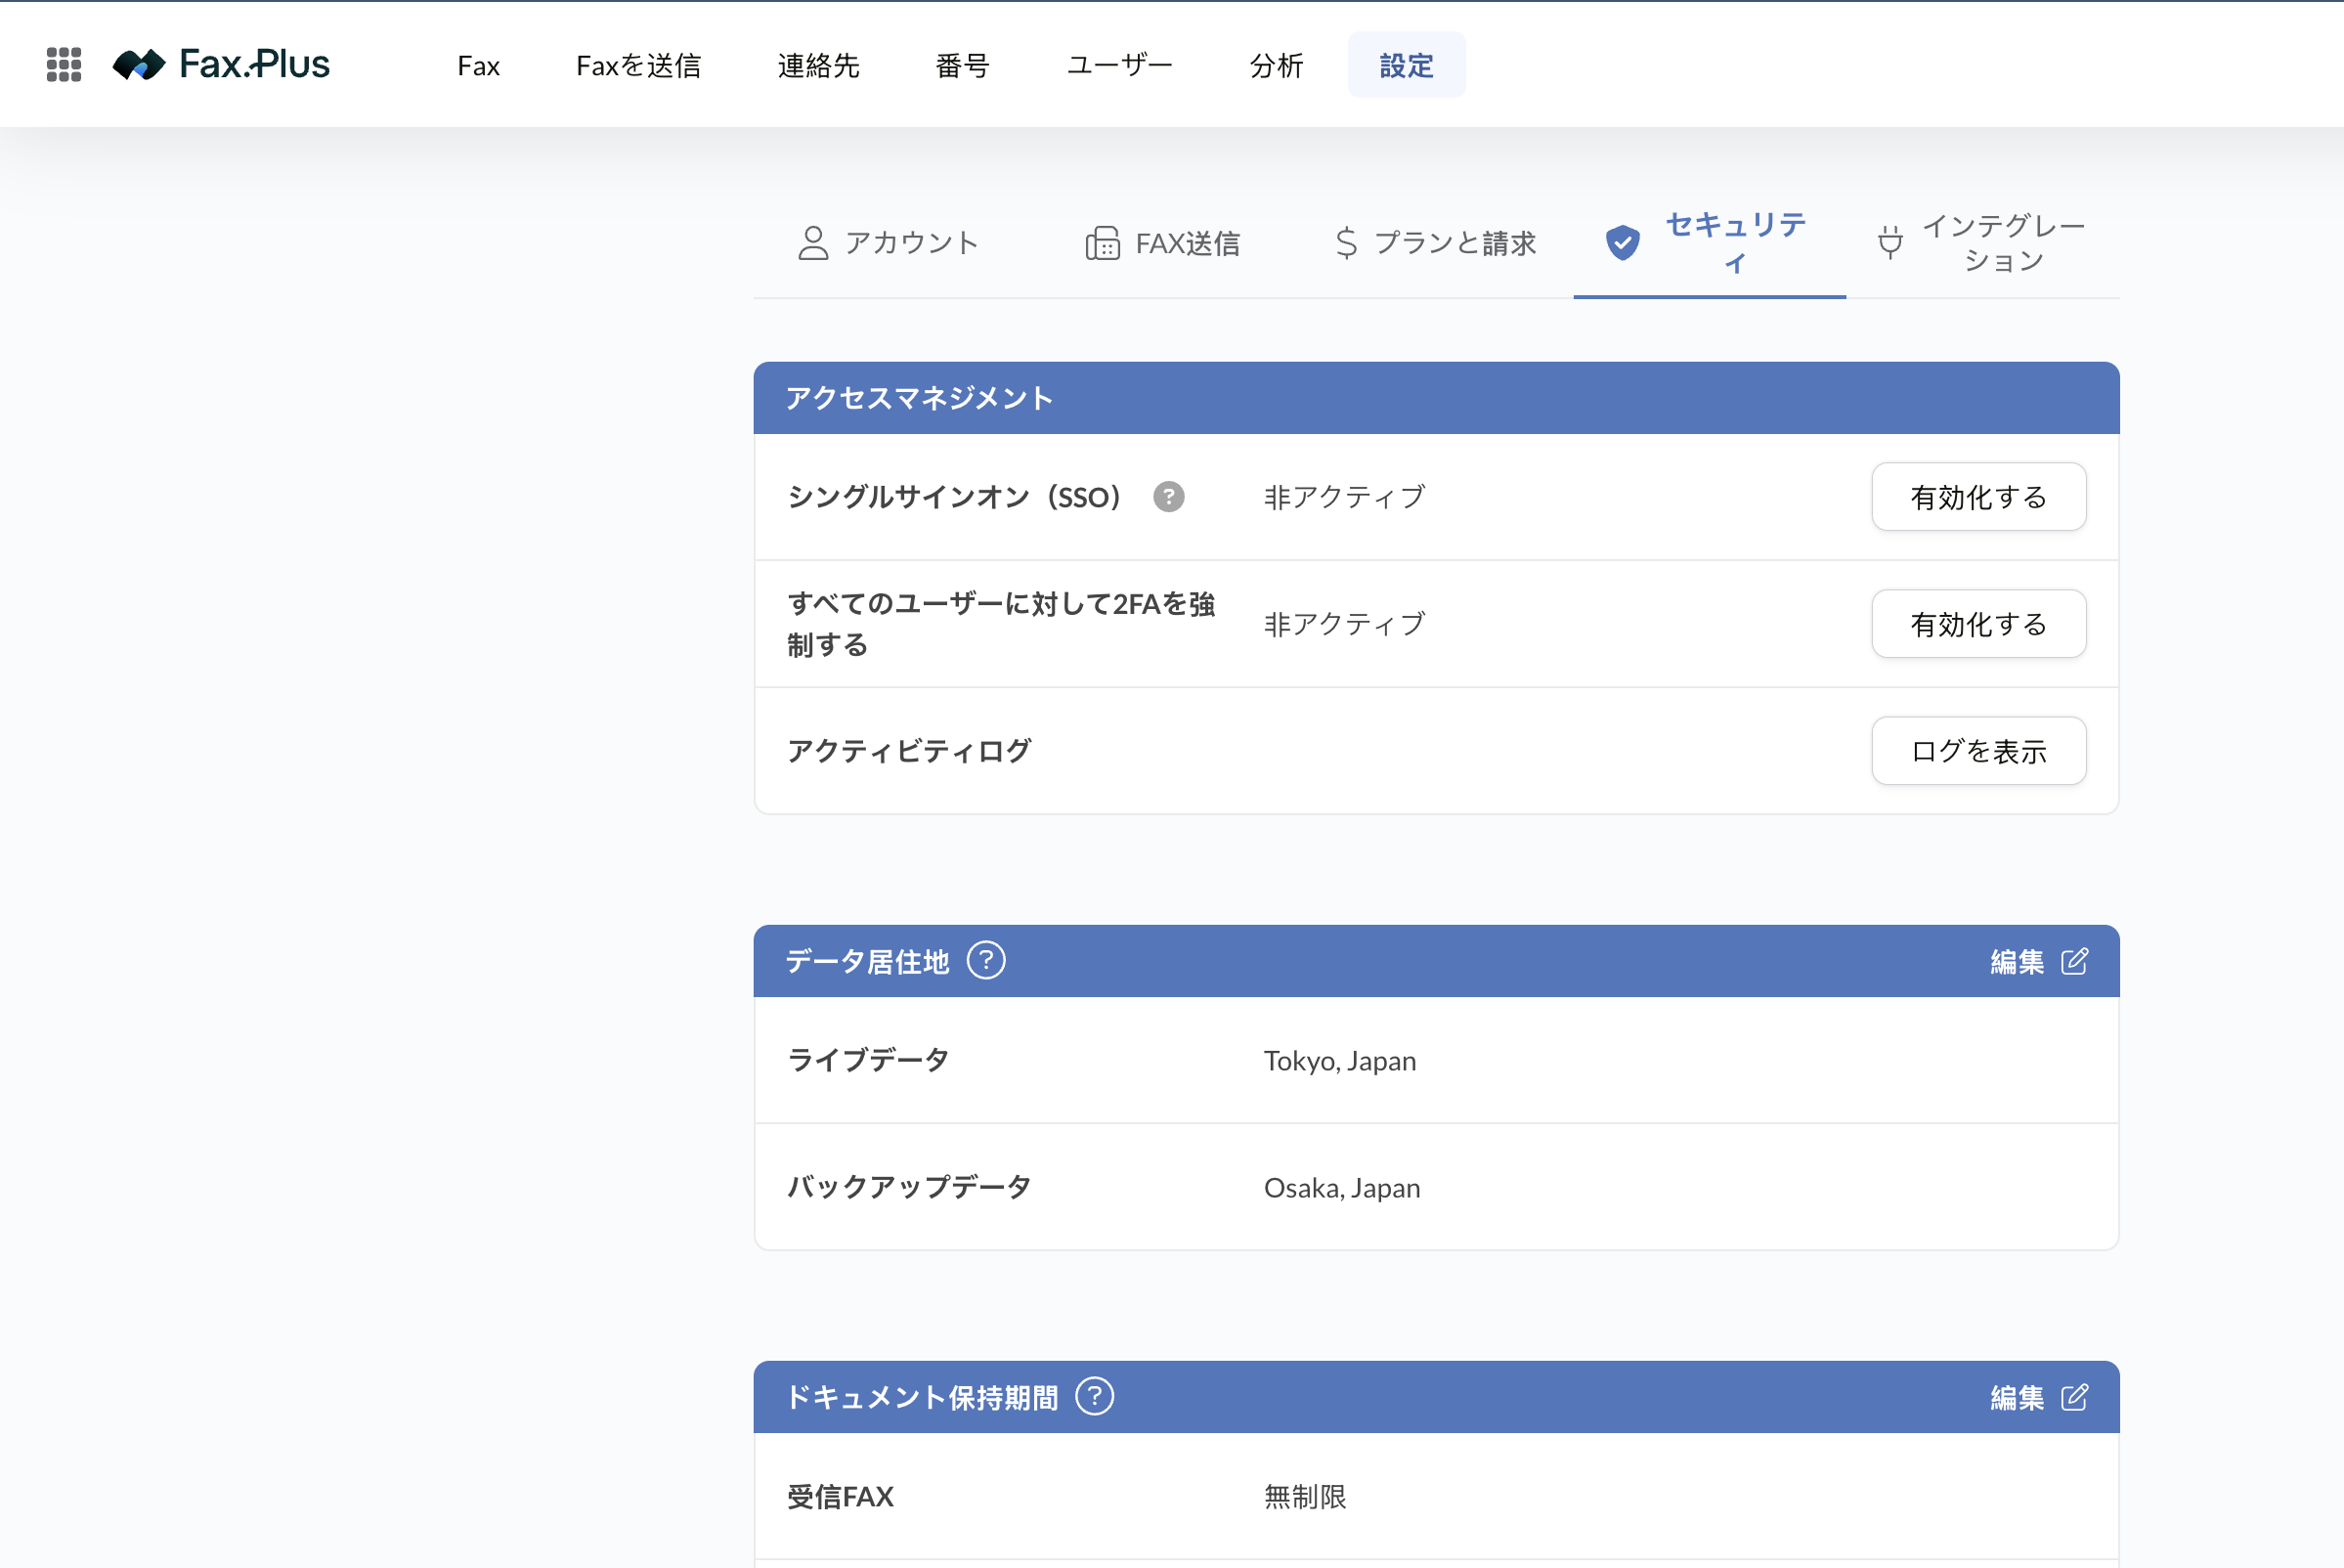Click the 無制限 value for 受信FAX
The width and height of the screenshot is (2344, 1568).
pyautogui.click(x=1305, y=1497)
